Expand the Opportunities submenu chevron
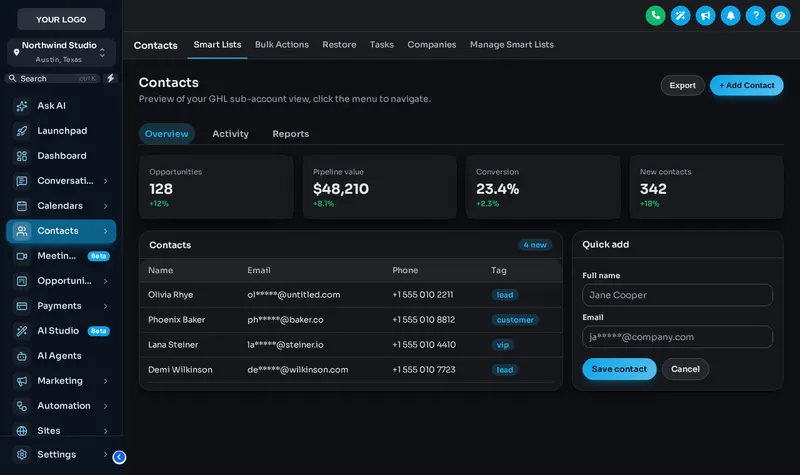 (106, 281)
